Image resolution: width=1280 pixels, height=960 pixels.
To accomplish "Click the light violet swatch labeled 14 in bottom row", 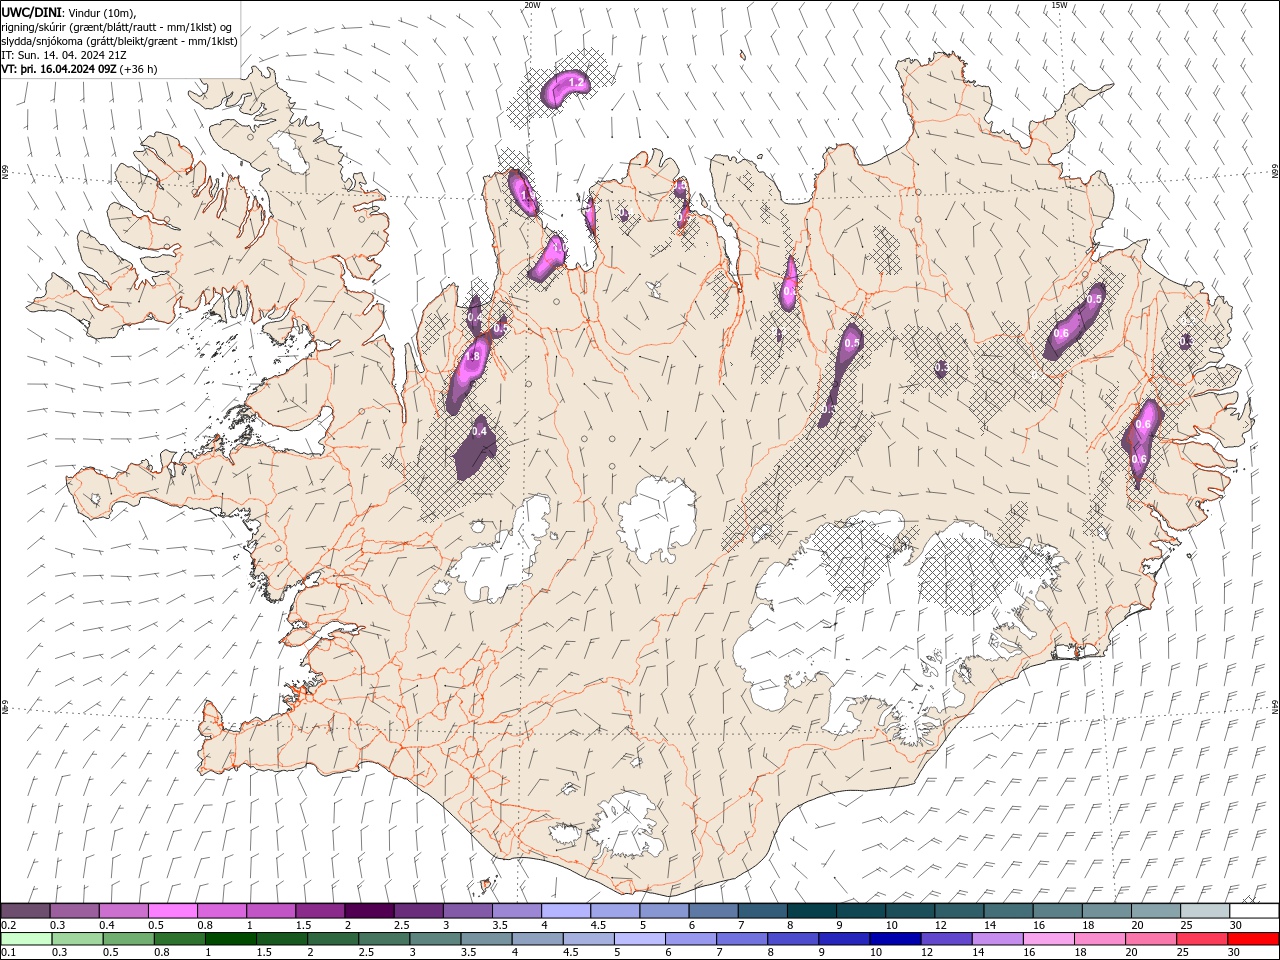I will coord(996,939).
